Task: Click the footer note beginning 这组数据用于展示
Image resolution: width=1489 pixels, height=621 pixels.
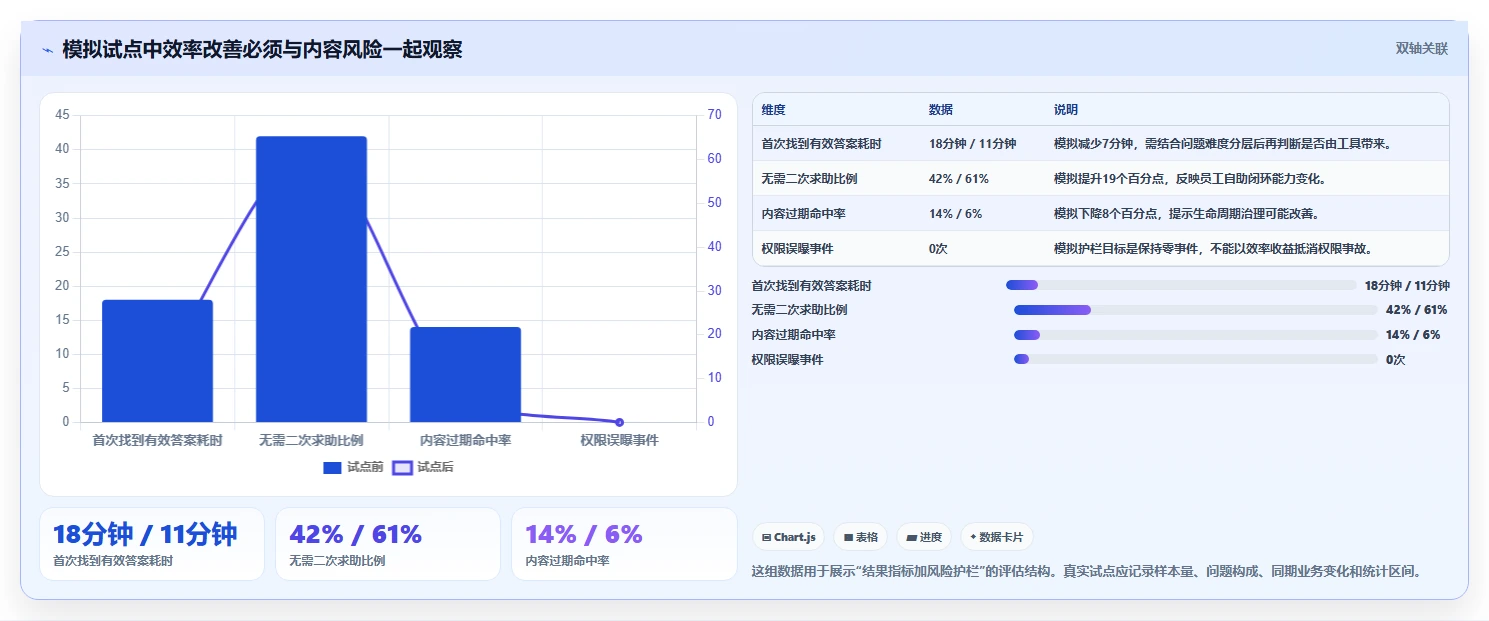Action: pos(1086,572)
